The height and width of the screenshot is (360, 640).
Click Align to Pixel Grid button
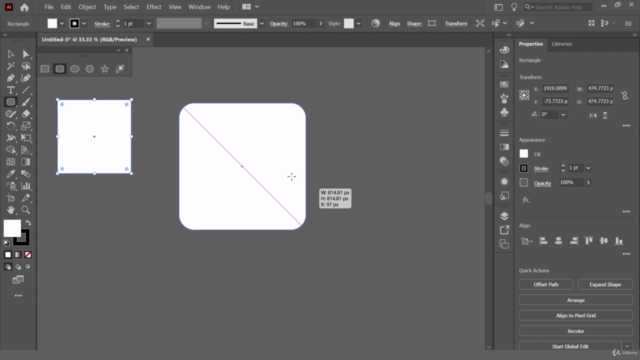point(576,316)
